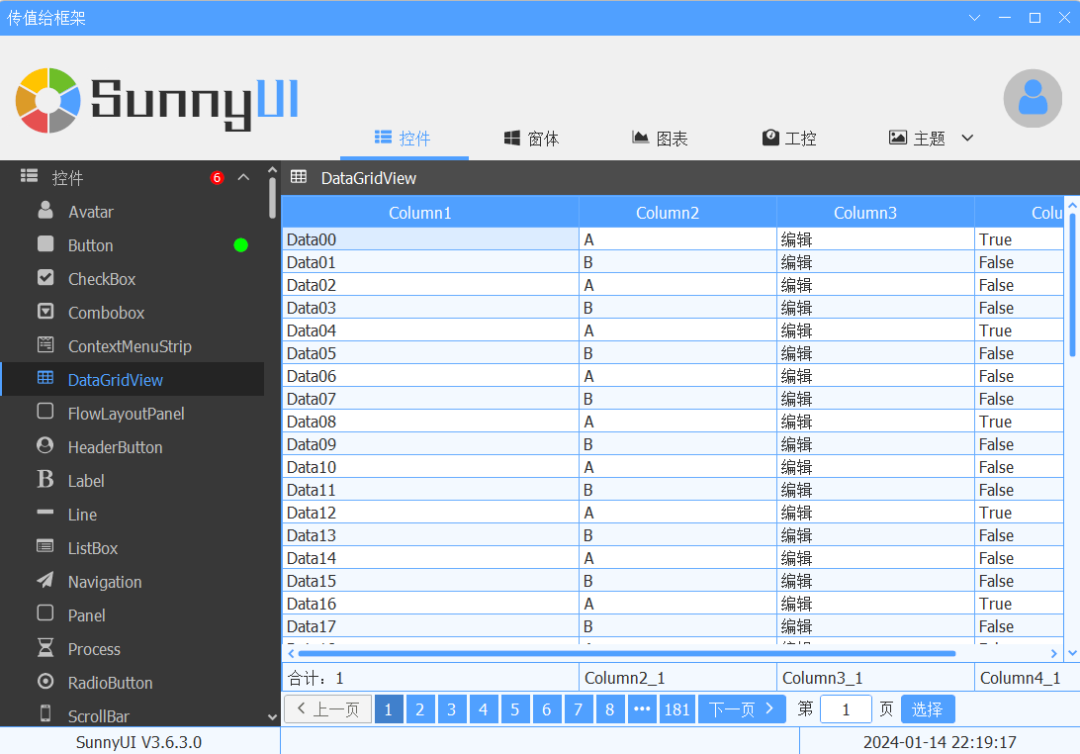Click the SunnyUI colorful logo
This screenshot has width=1080, height=754.
tap(48, 101)
